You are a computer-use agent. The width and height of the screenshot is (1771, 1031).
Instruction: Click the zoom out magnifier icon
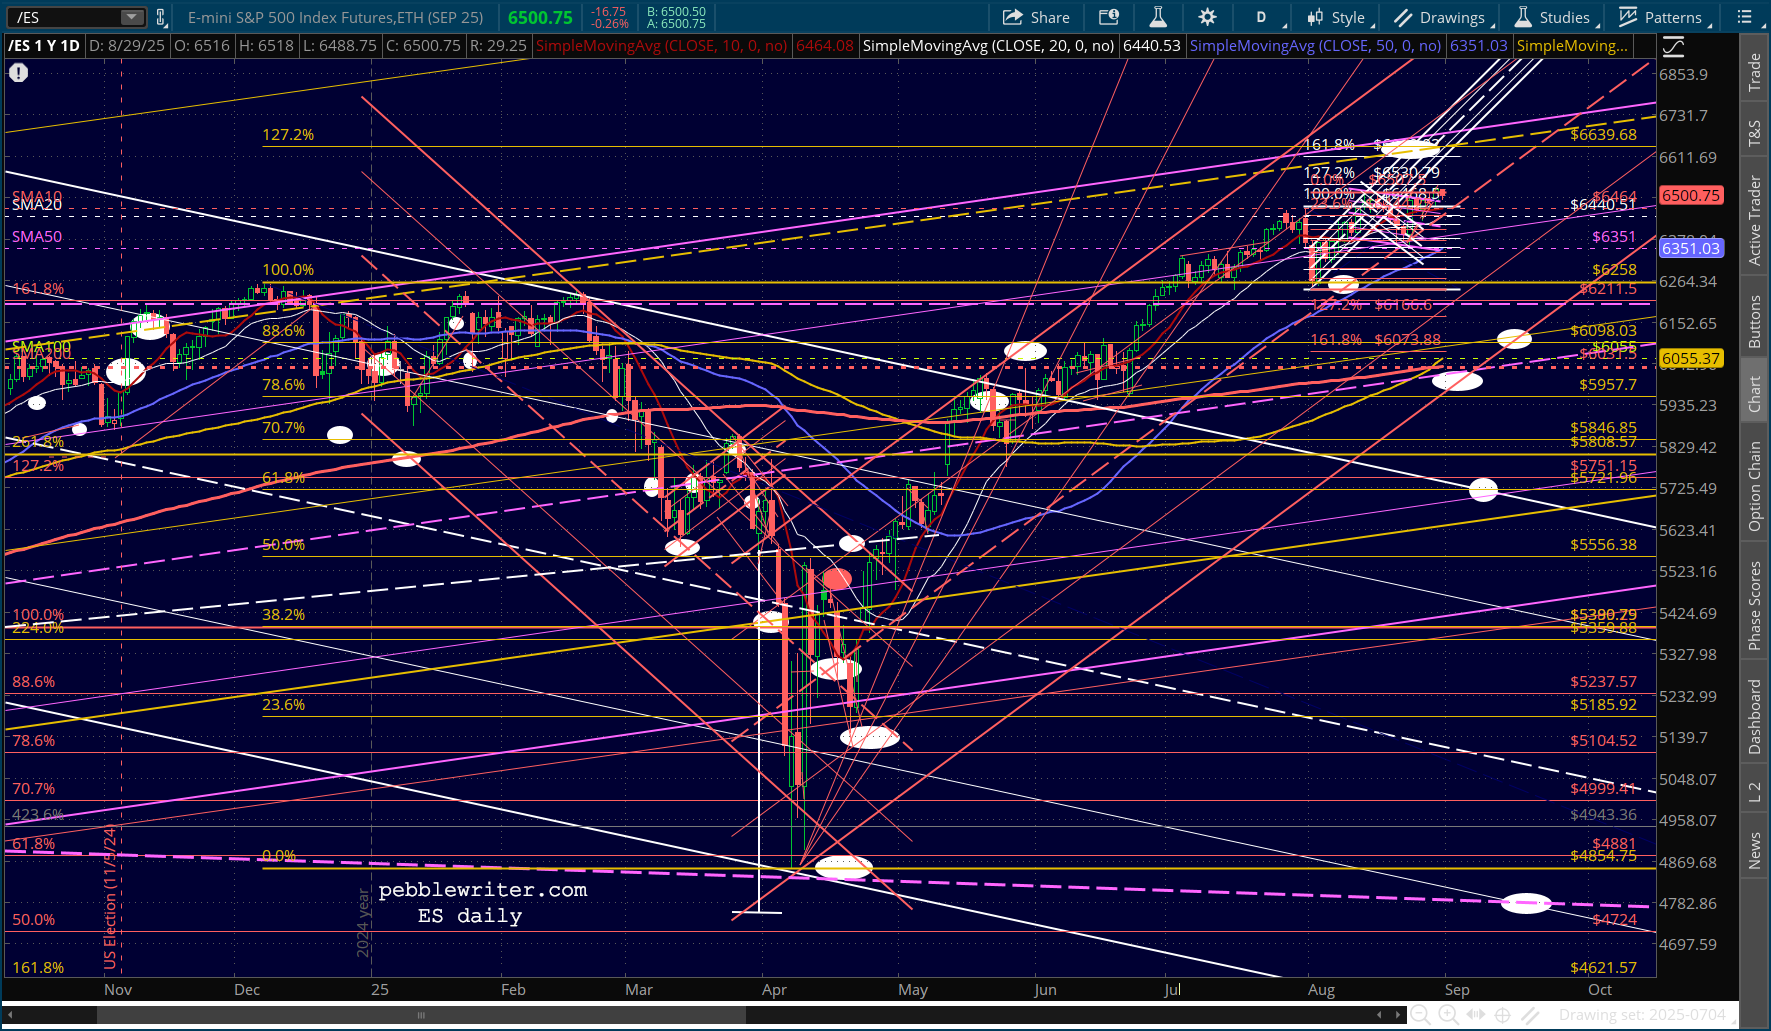tap(1420, 1015)
